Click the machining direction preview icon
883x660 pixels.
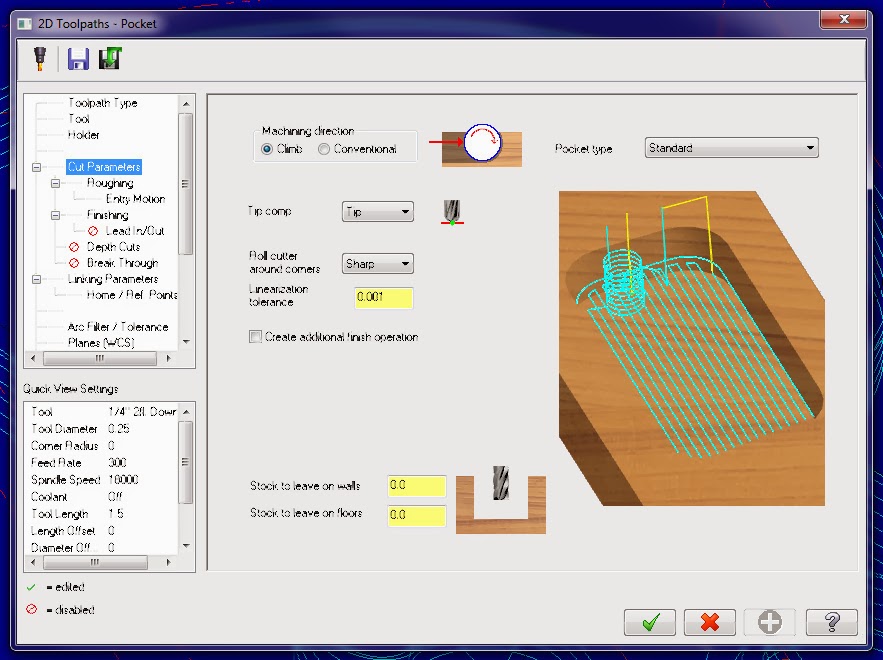point(481,147)
